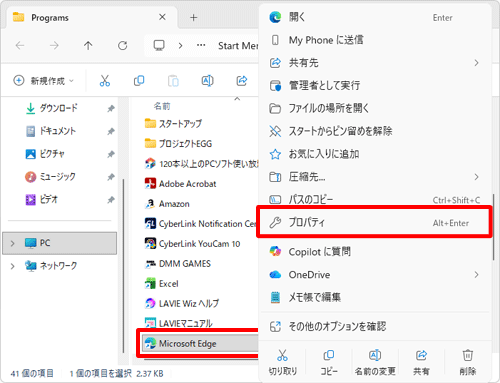Unpin the ダウンロード quick access pin

[x=111, y=109]
